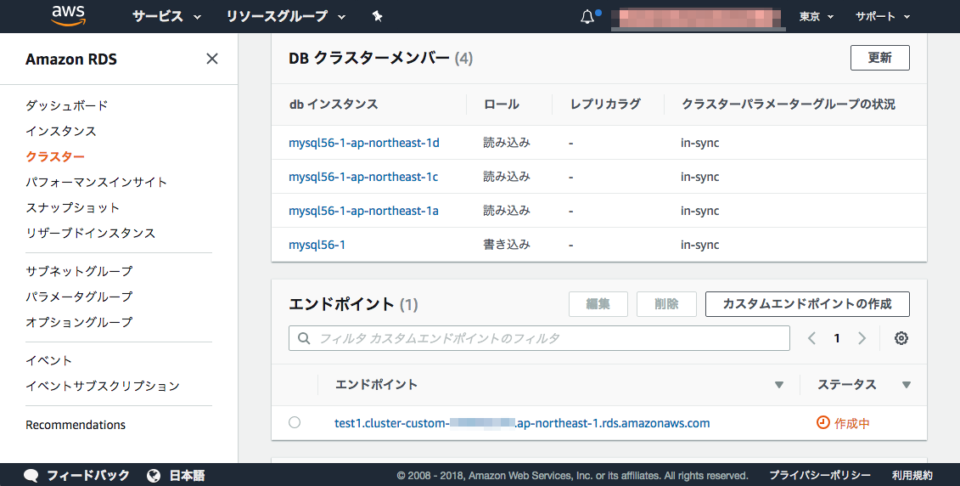Click the db インスタンス column header
Screen dimensions: 960x486
(x=334, y=104)
